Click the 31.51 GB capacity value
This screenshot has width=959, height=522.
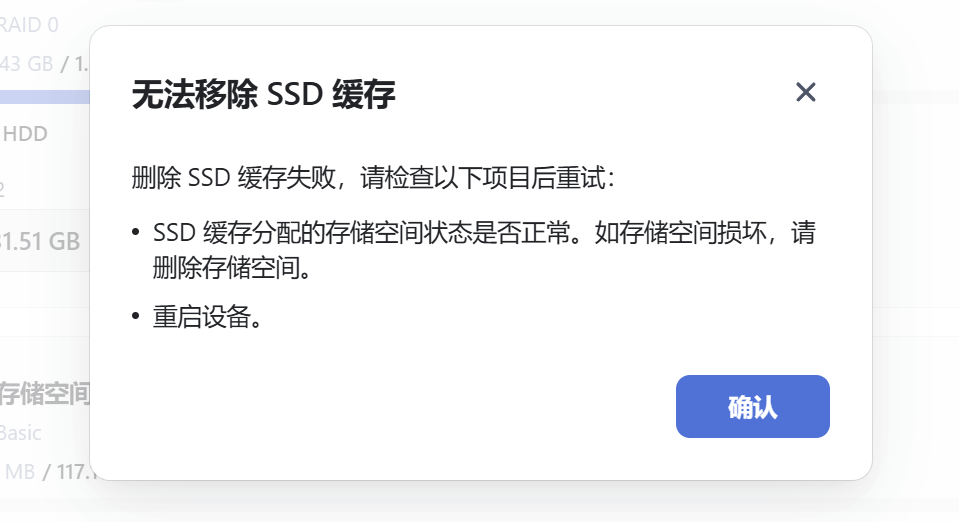pyautogui.click(x=40, y=242)
